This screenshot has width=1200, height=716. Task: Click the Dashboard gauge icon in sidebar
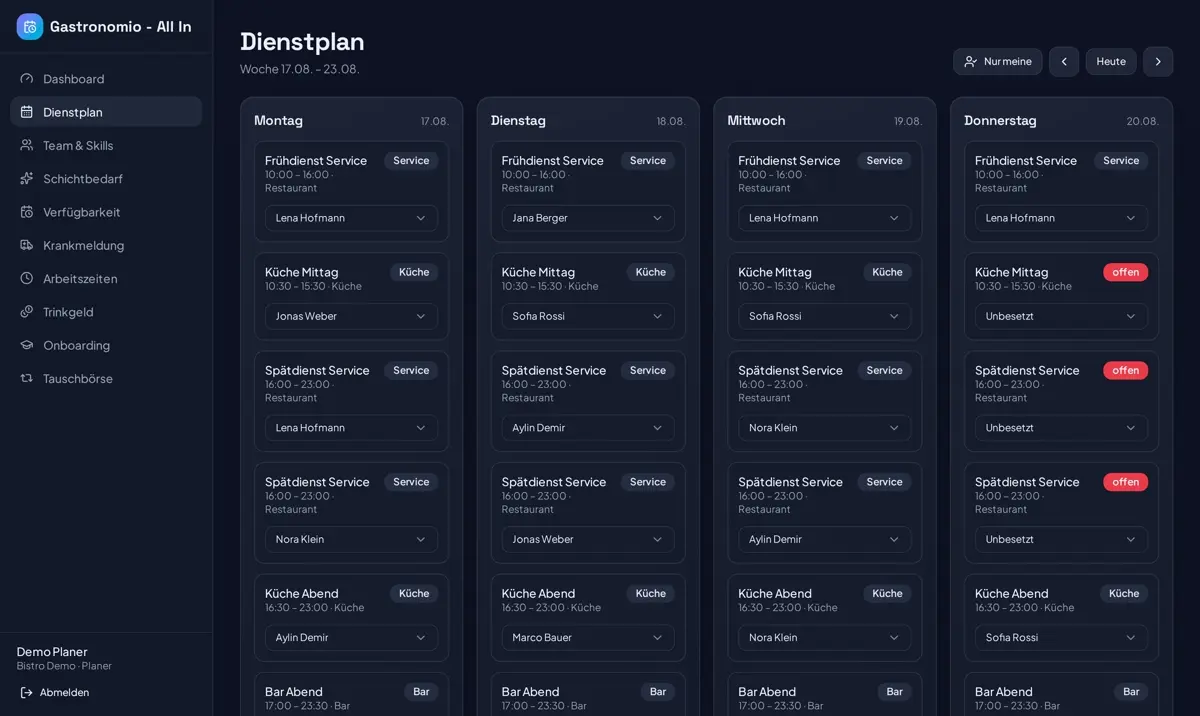(27, 79)
